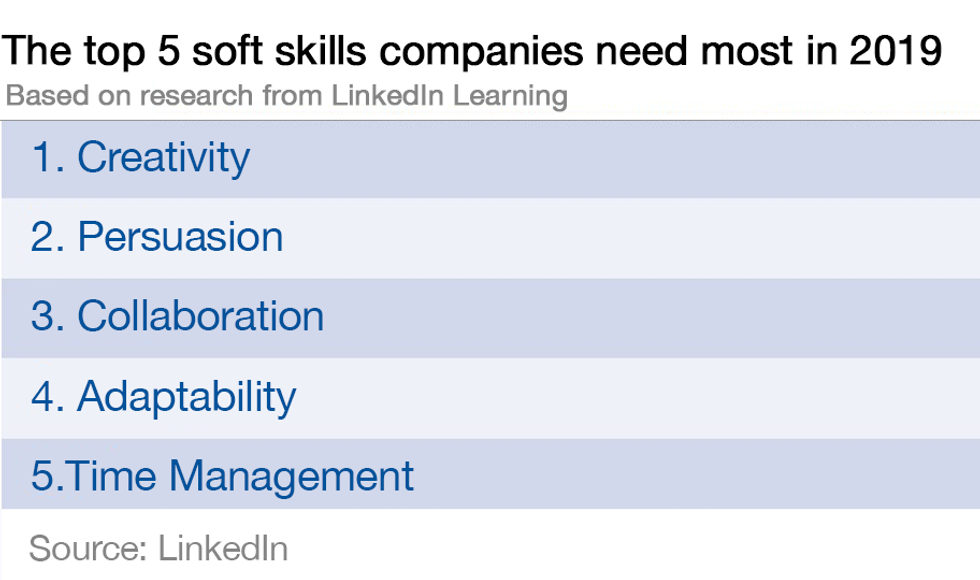
Task: Select the Persuasion row label
Action: coord(180,237)
